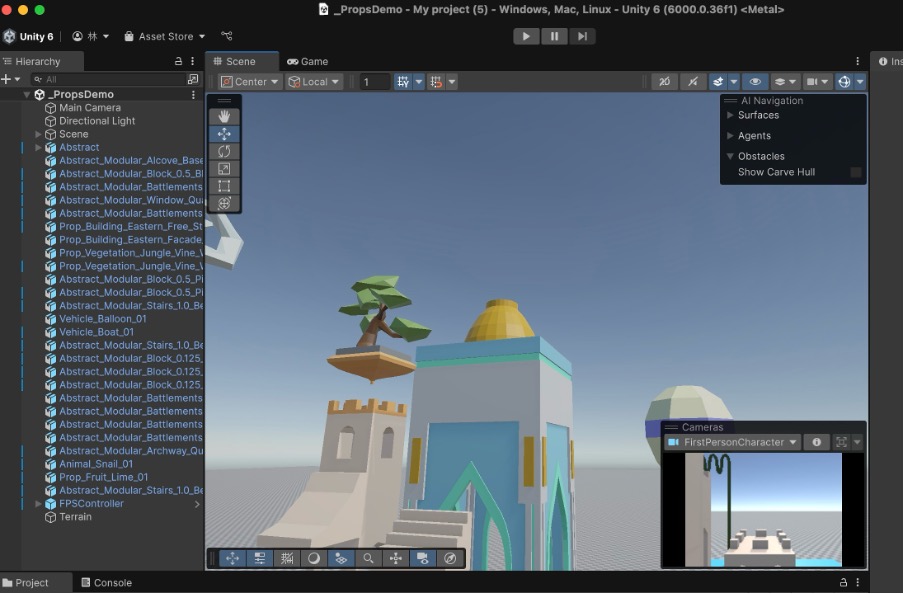Toggle scene visibility with the eye icon
The image size is (904, 594).
coord(755,82)
